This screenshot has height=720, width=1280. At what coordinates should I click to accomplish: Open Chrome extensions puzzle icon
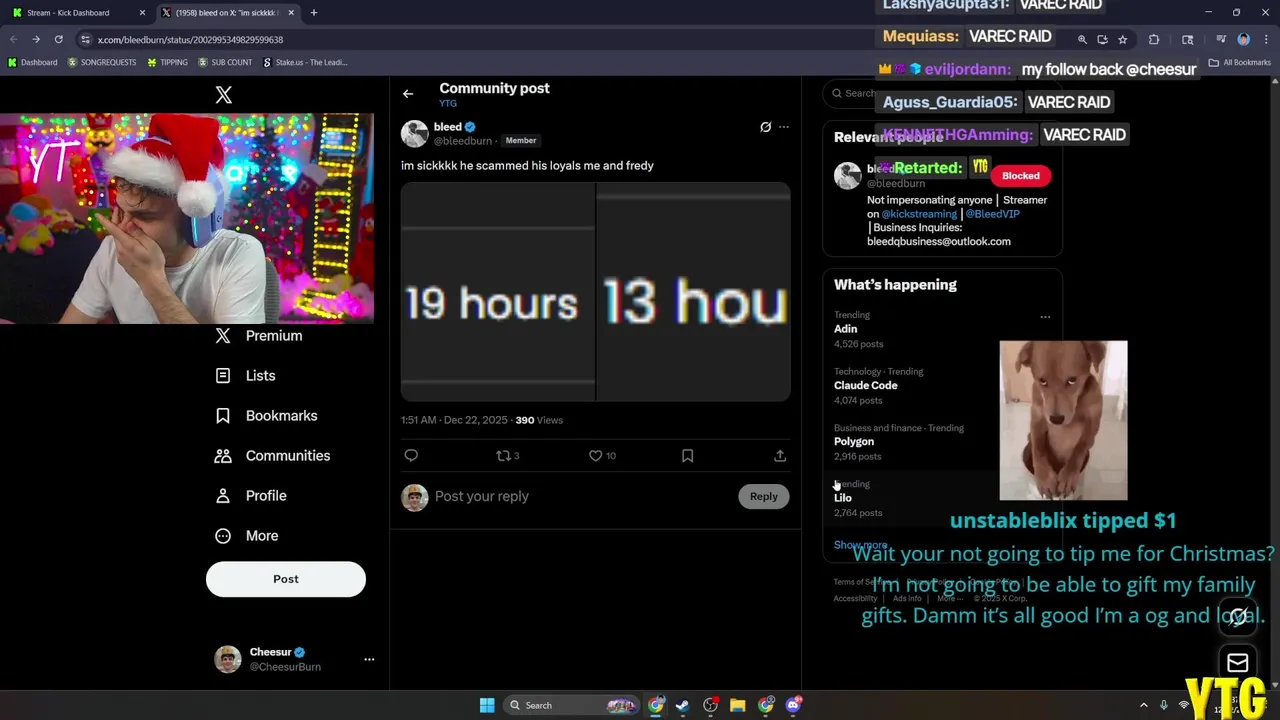coord(1154,40)
